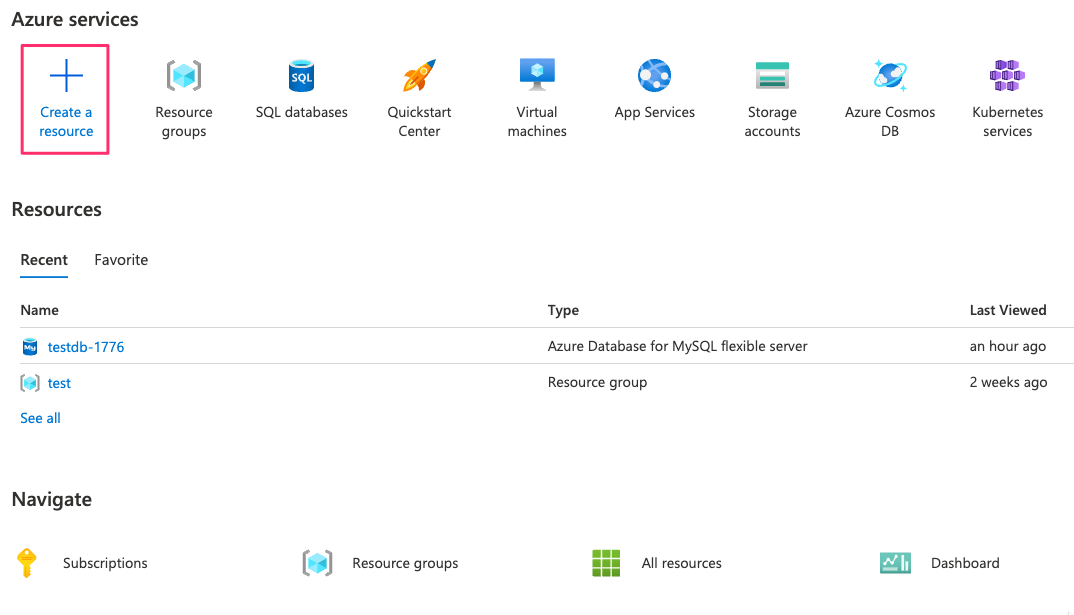Click Resource groups under Navigate

404,563
